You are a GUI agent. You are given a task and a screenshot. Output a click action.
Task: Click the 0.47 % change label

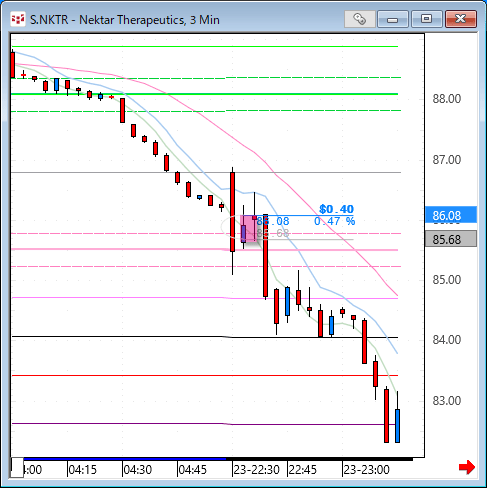335,221
